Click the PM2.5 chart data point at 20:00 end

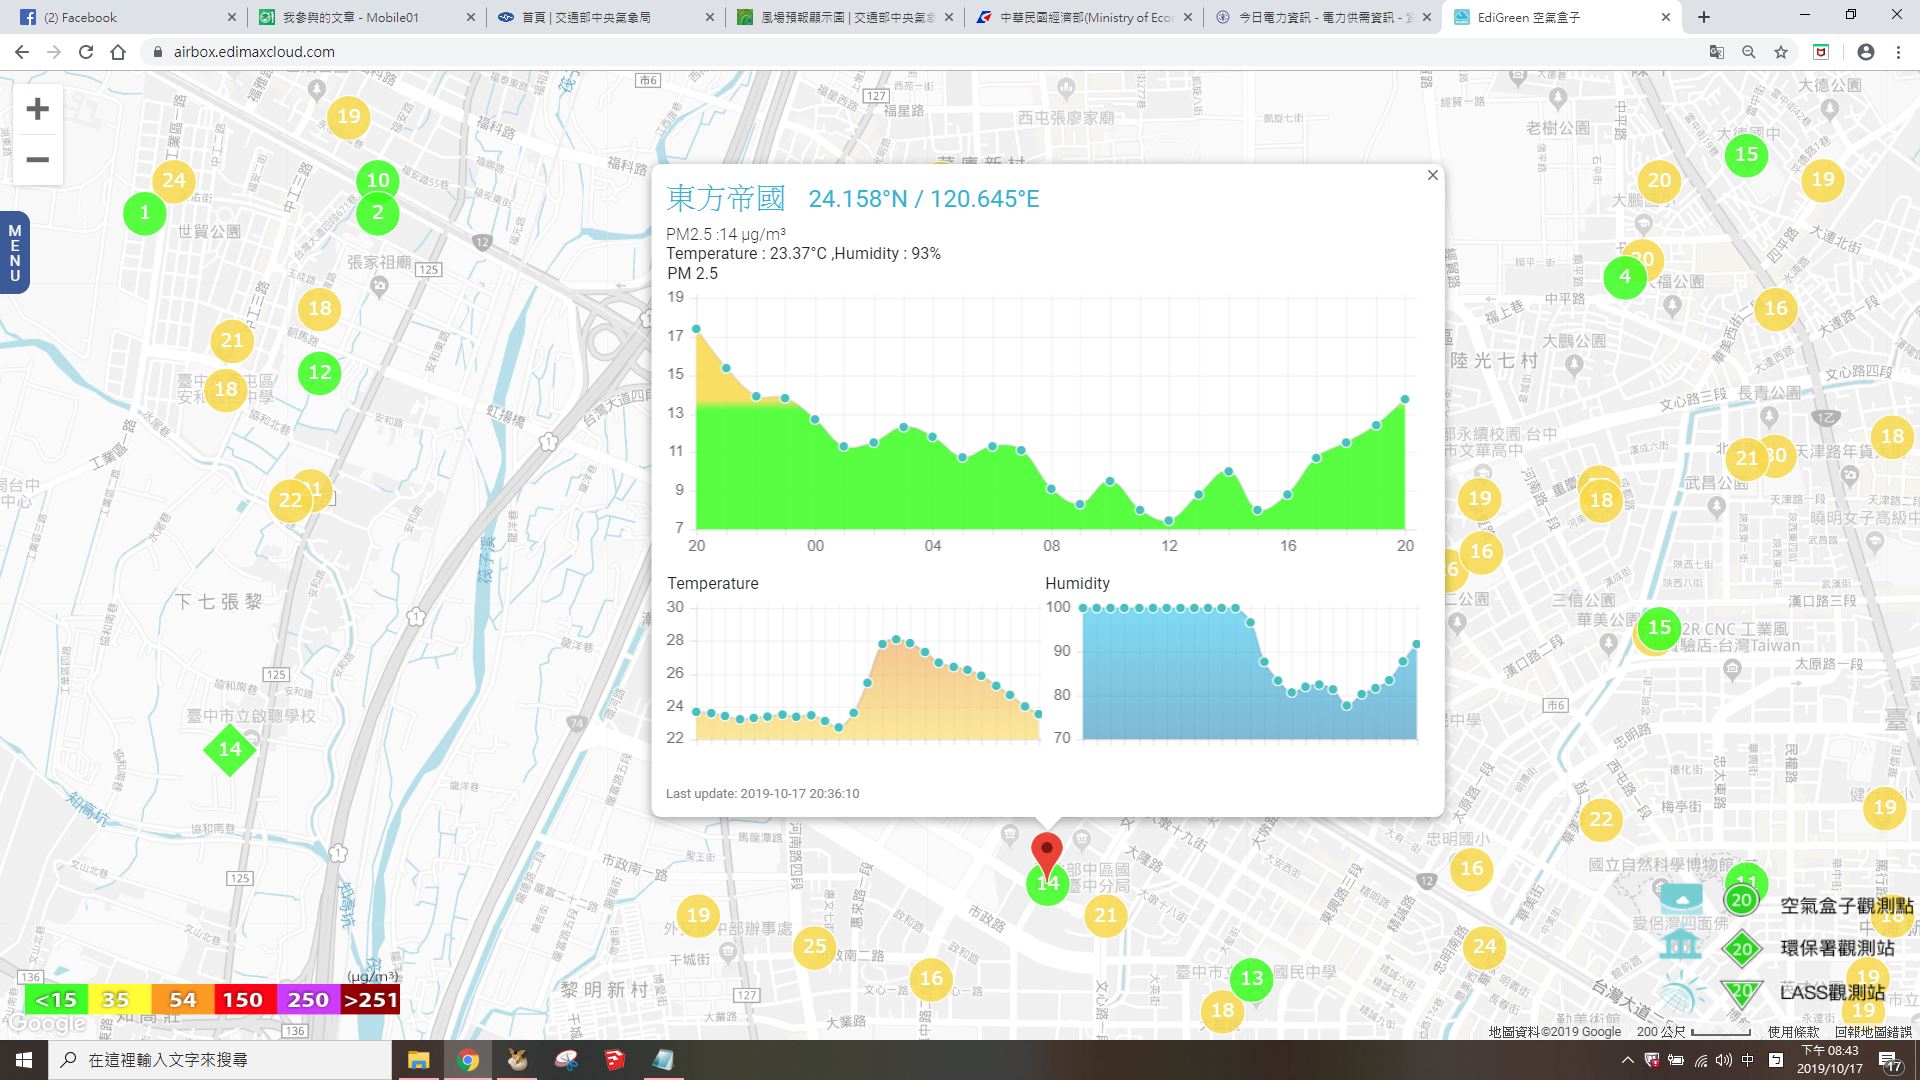[x=1405, y=399]
